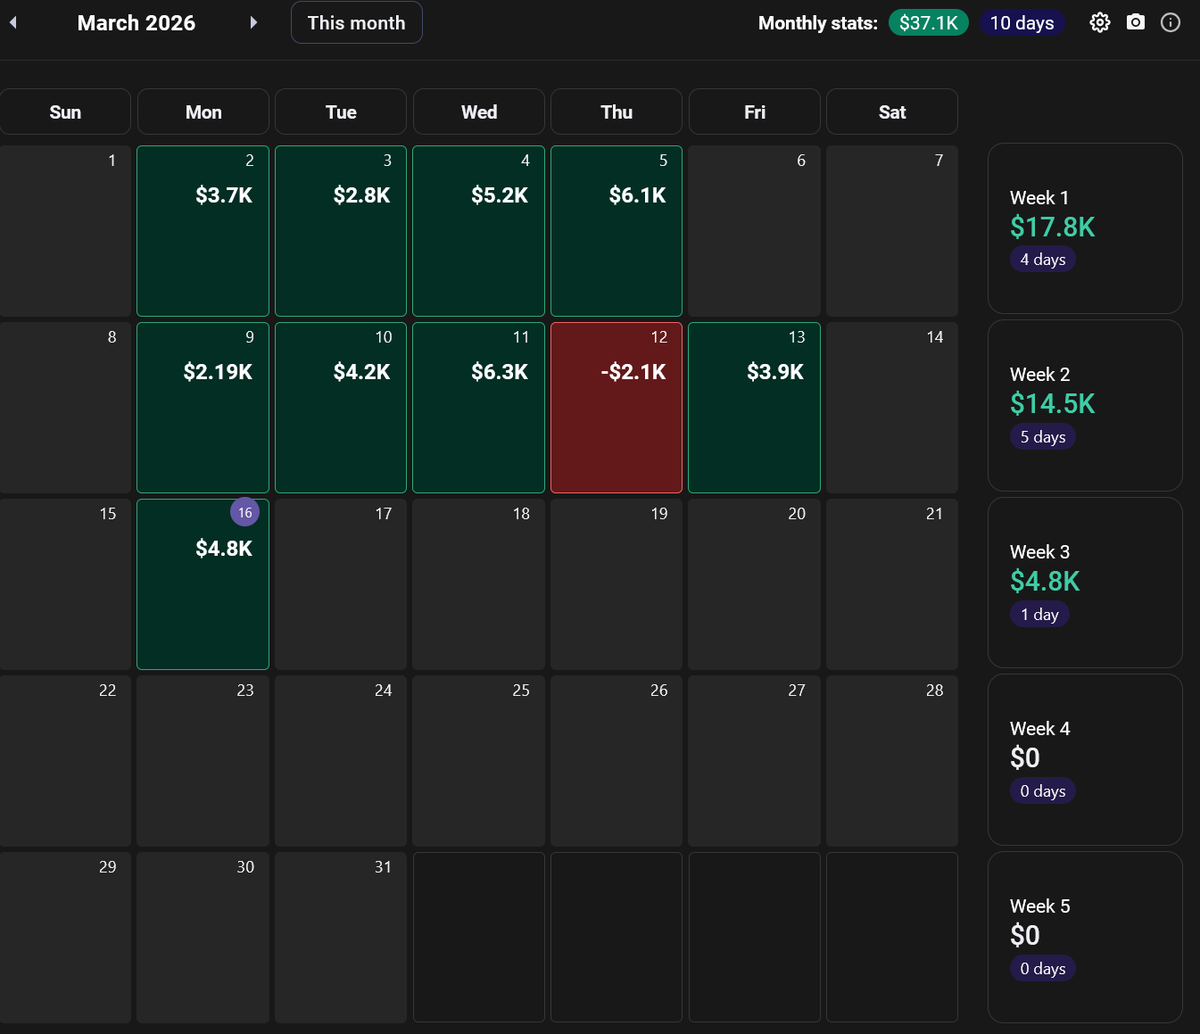The width and height of the screenshot is (1200, 1034).
Task: Select the Wed column header
Action: coord(479,112)
